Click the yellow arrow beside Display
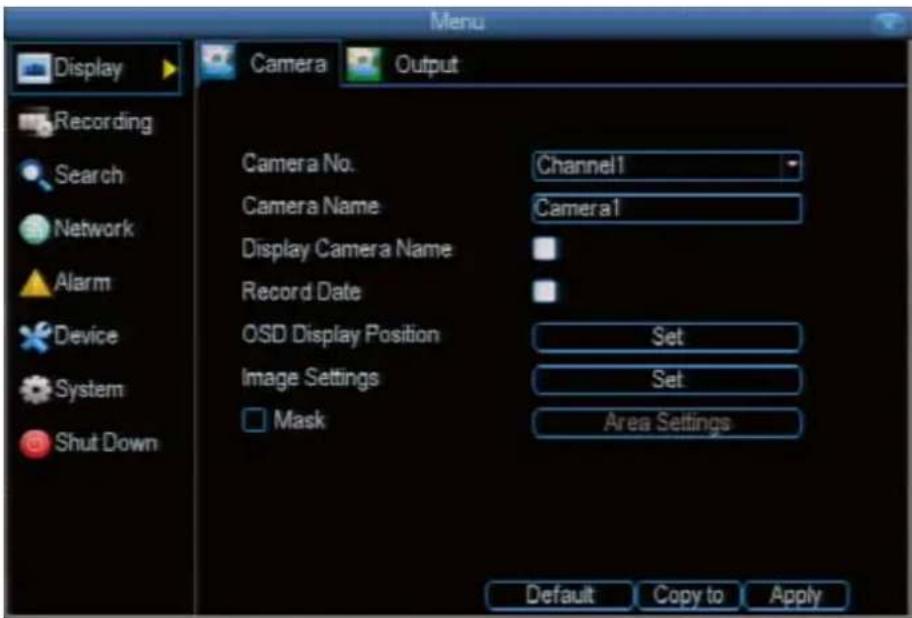912x618 pixels. (170, 69)
